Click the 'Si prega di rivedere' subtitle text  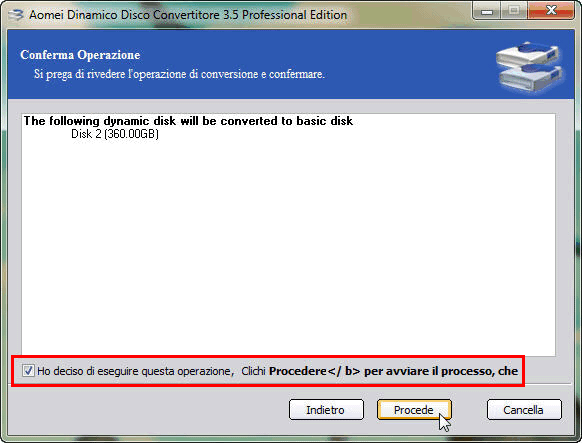click(x=179, y=74)
